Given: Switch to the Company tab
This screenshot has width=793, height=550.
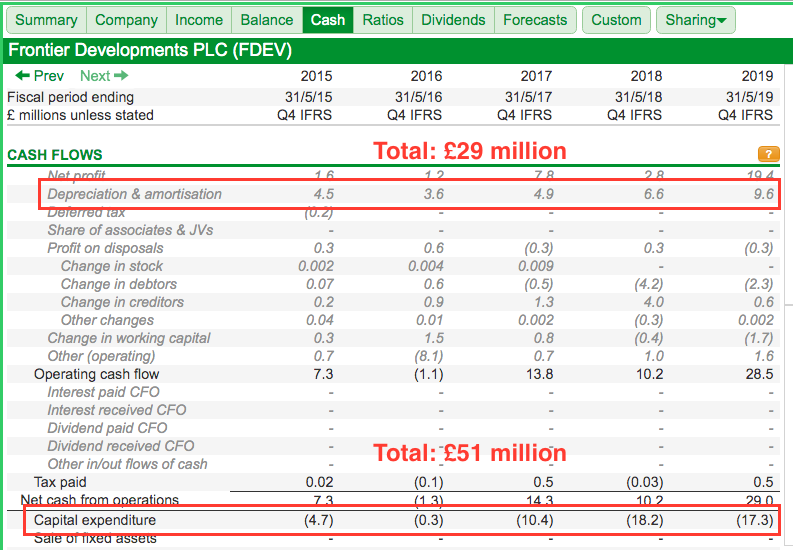Looking at the screenshot, I should click(x=126, y=20).
